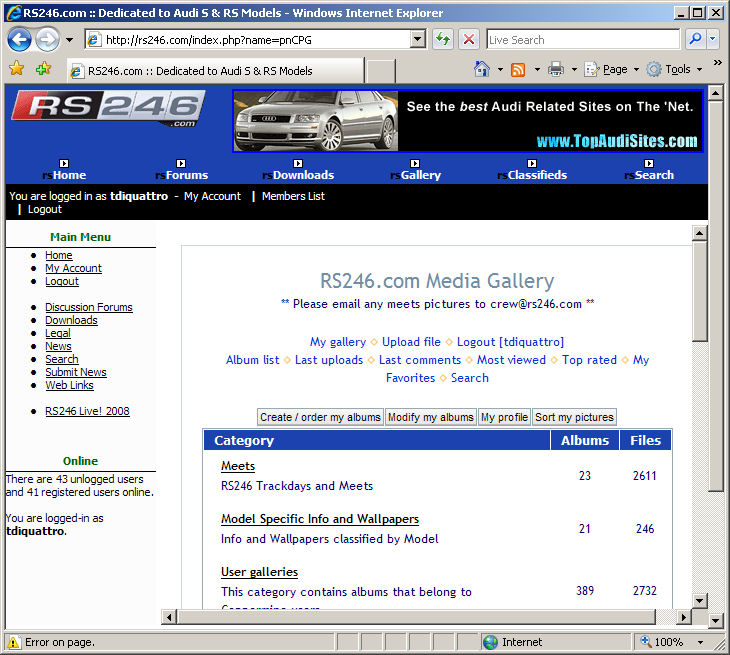Click the Live Search magnifier icon
730x655 pixels.
[x=695, y=39]
